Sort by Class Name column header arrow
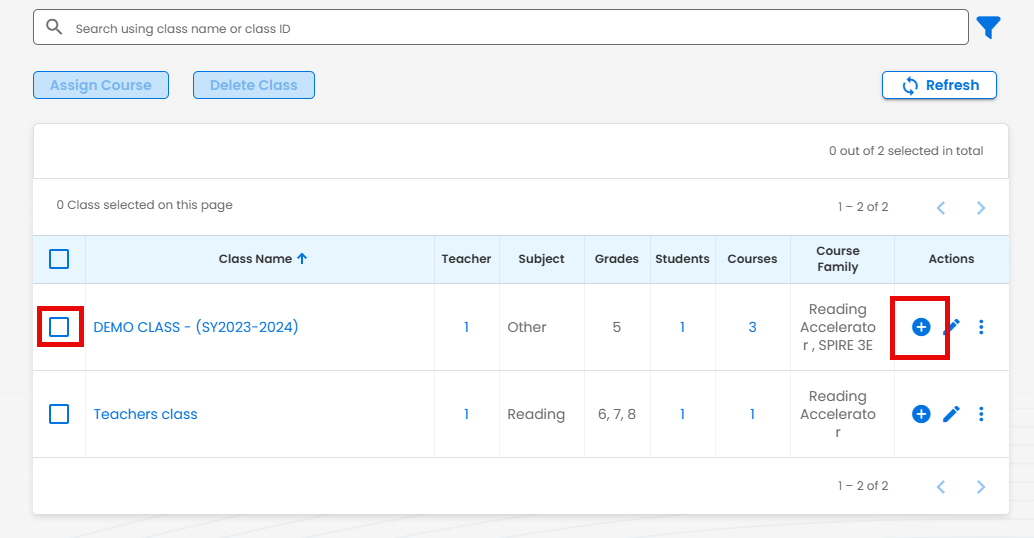This screenshot has height=538, width=1034. pyautogui.click(x=302, y=259)
